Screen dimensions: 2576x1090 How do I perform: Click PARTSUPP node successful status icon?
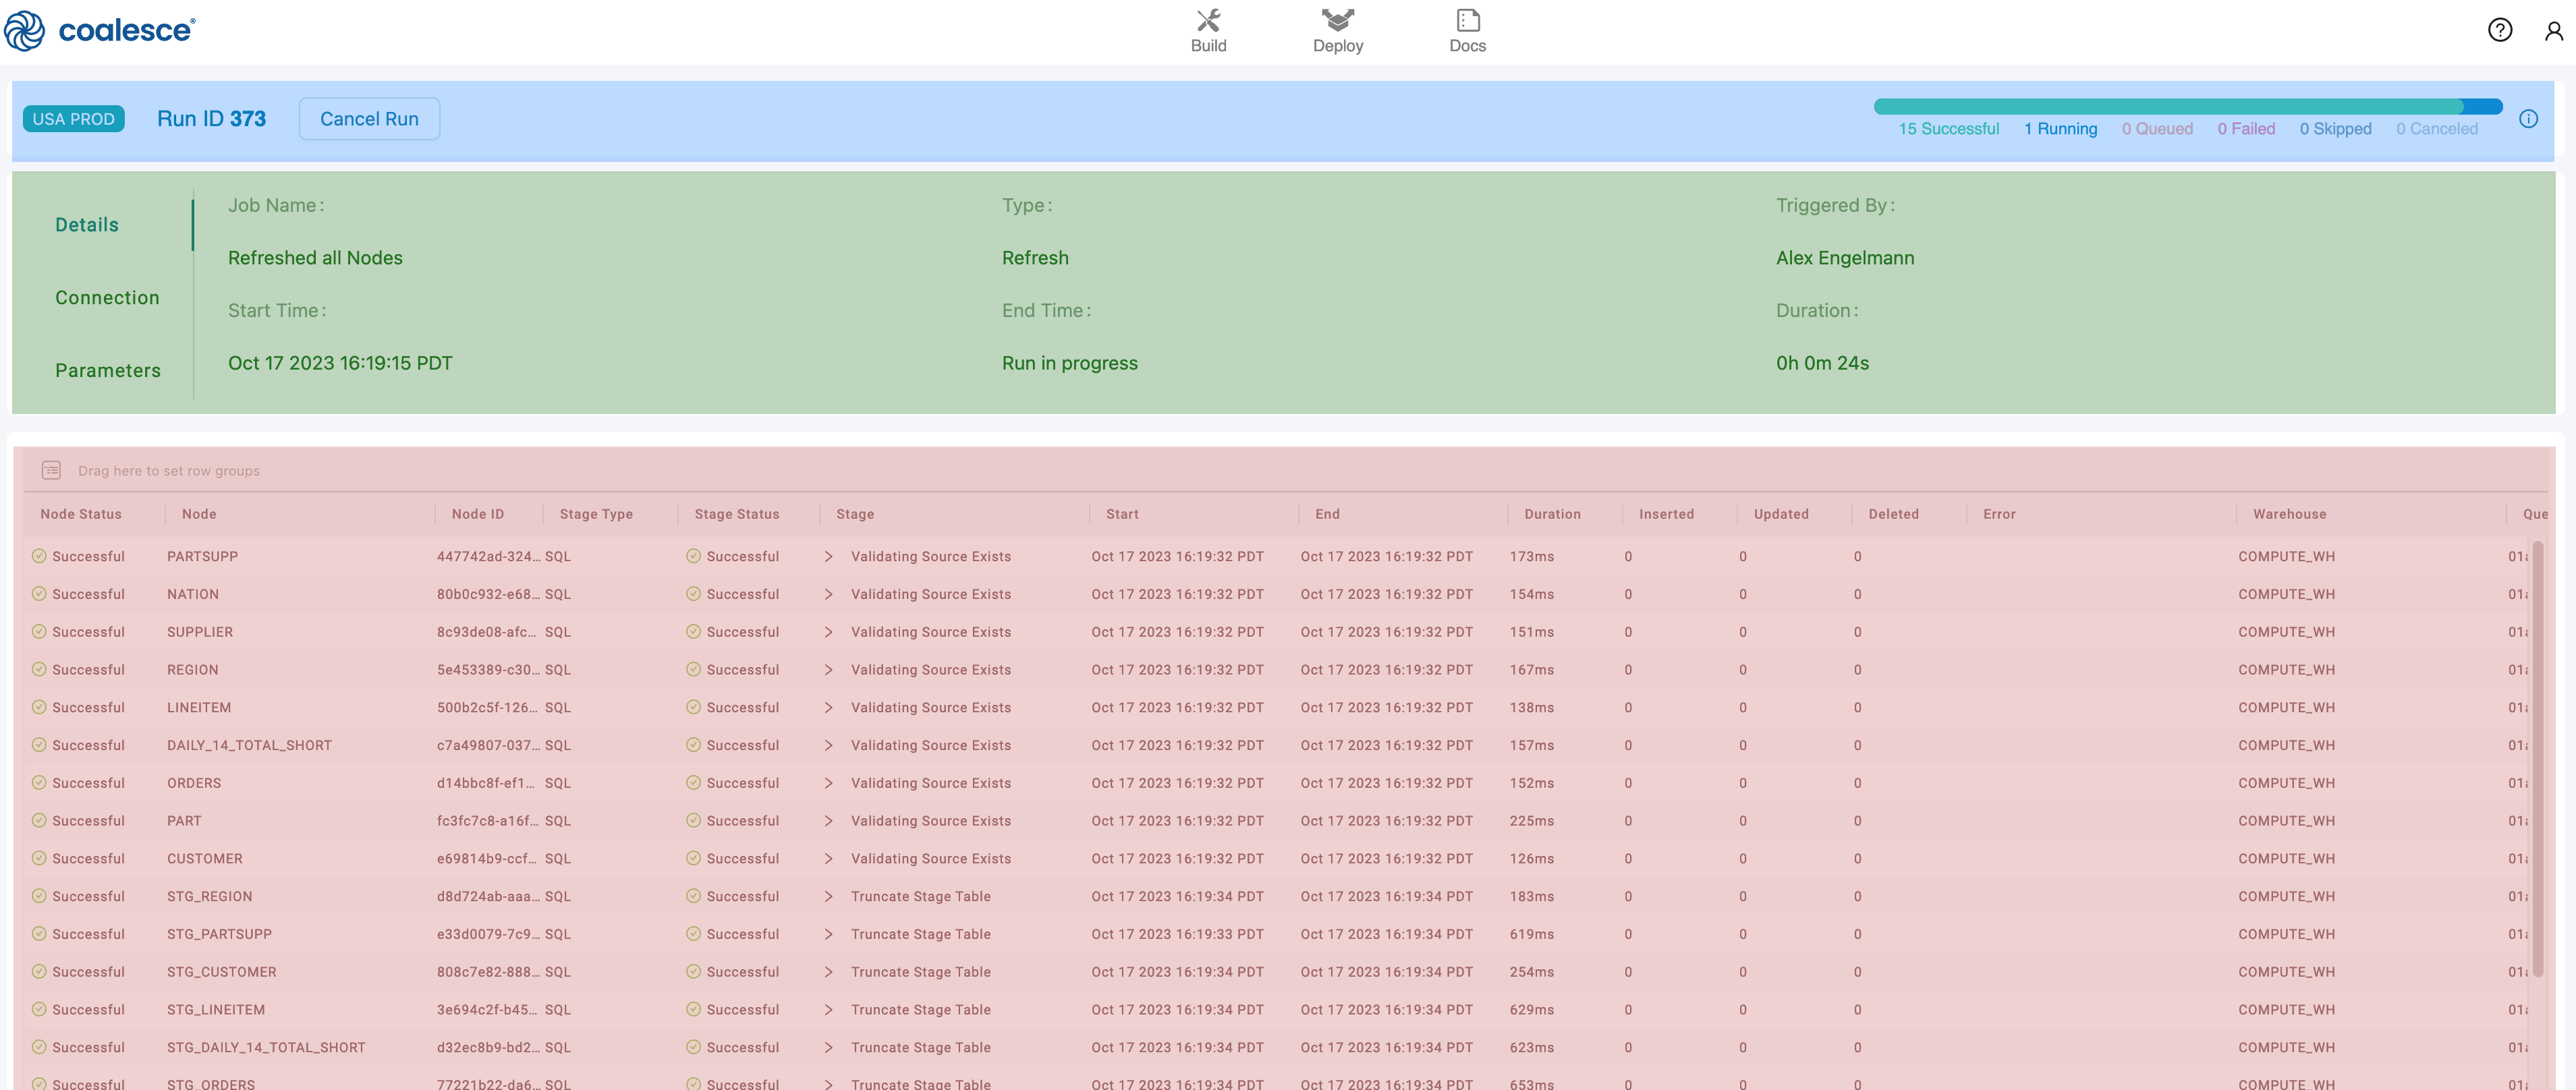[39, 556]
